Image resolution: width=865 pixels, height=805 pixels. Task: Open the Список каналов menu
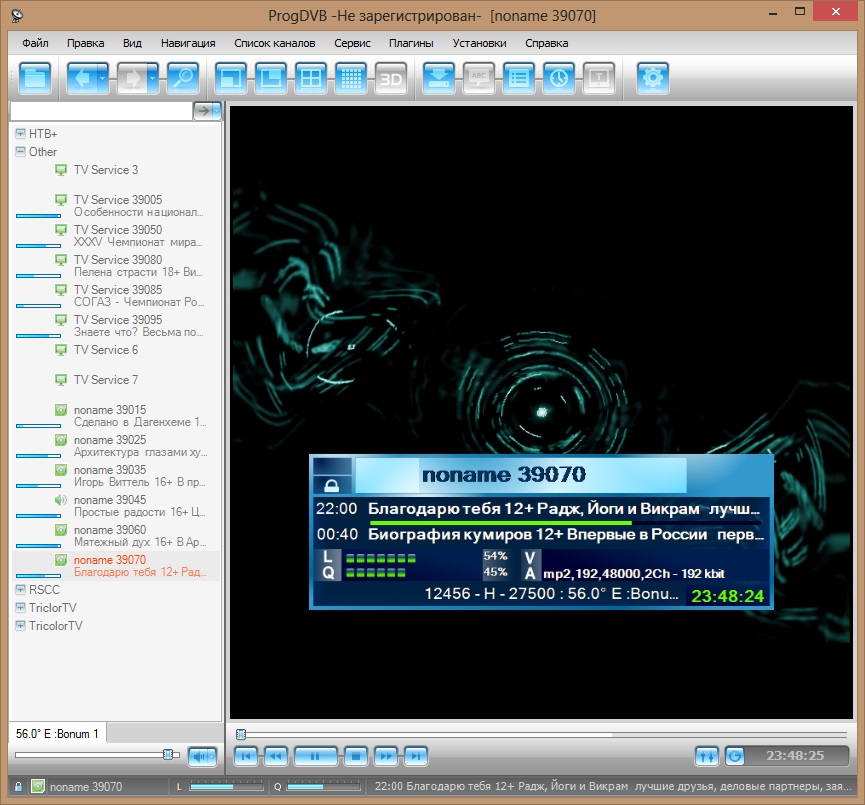pyautogui.click(x=274, y=43)
